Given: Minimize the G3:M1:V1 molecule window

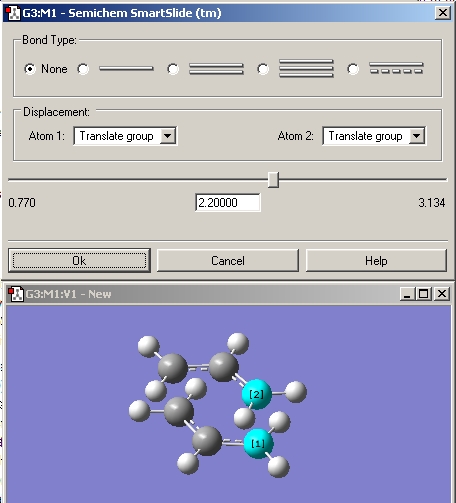Looking at the screenshot, I should pyautogui.click(x=407, y=294).
